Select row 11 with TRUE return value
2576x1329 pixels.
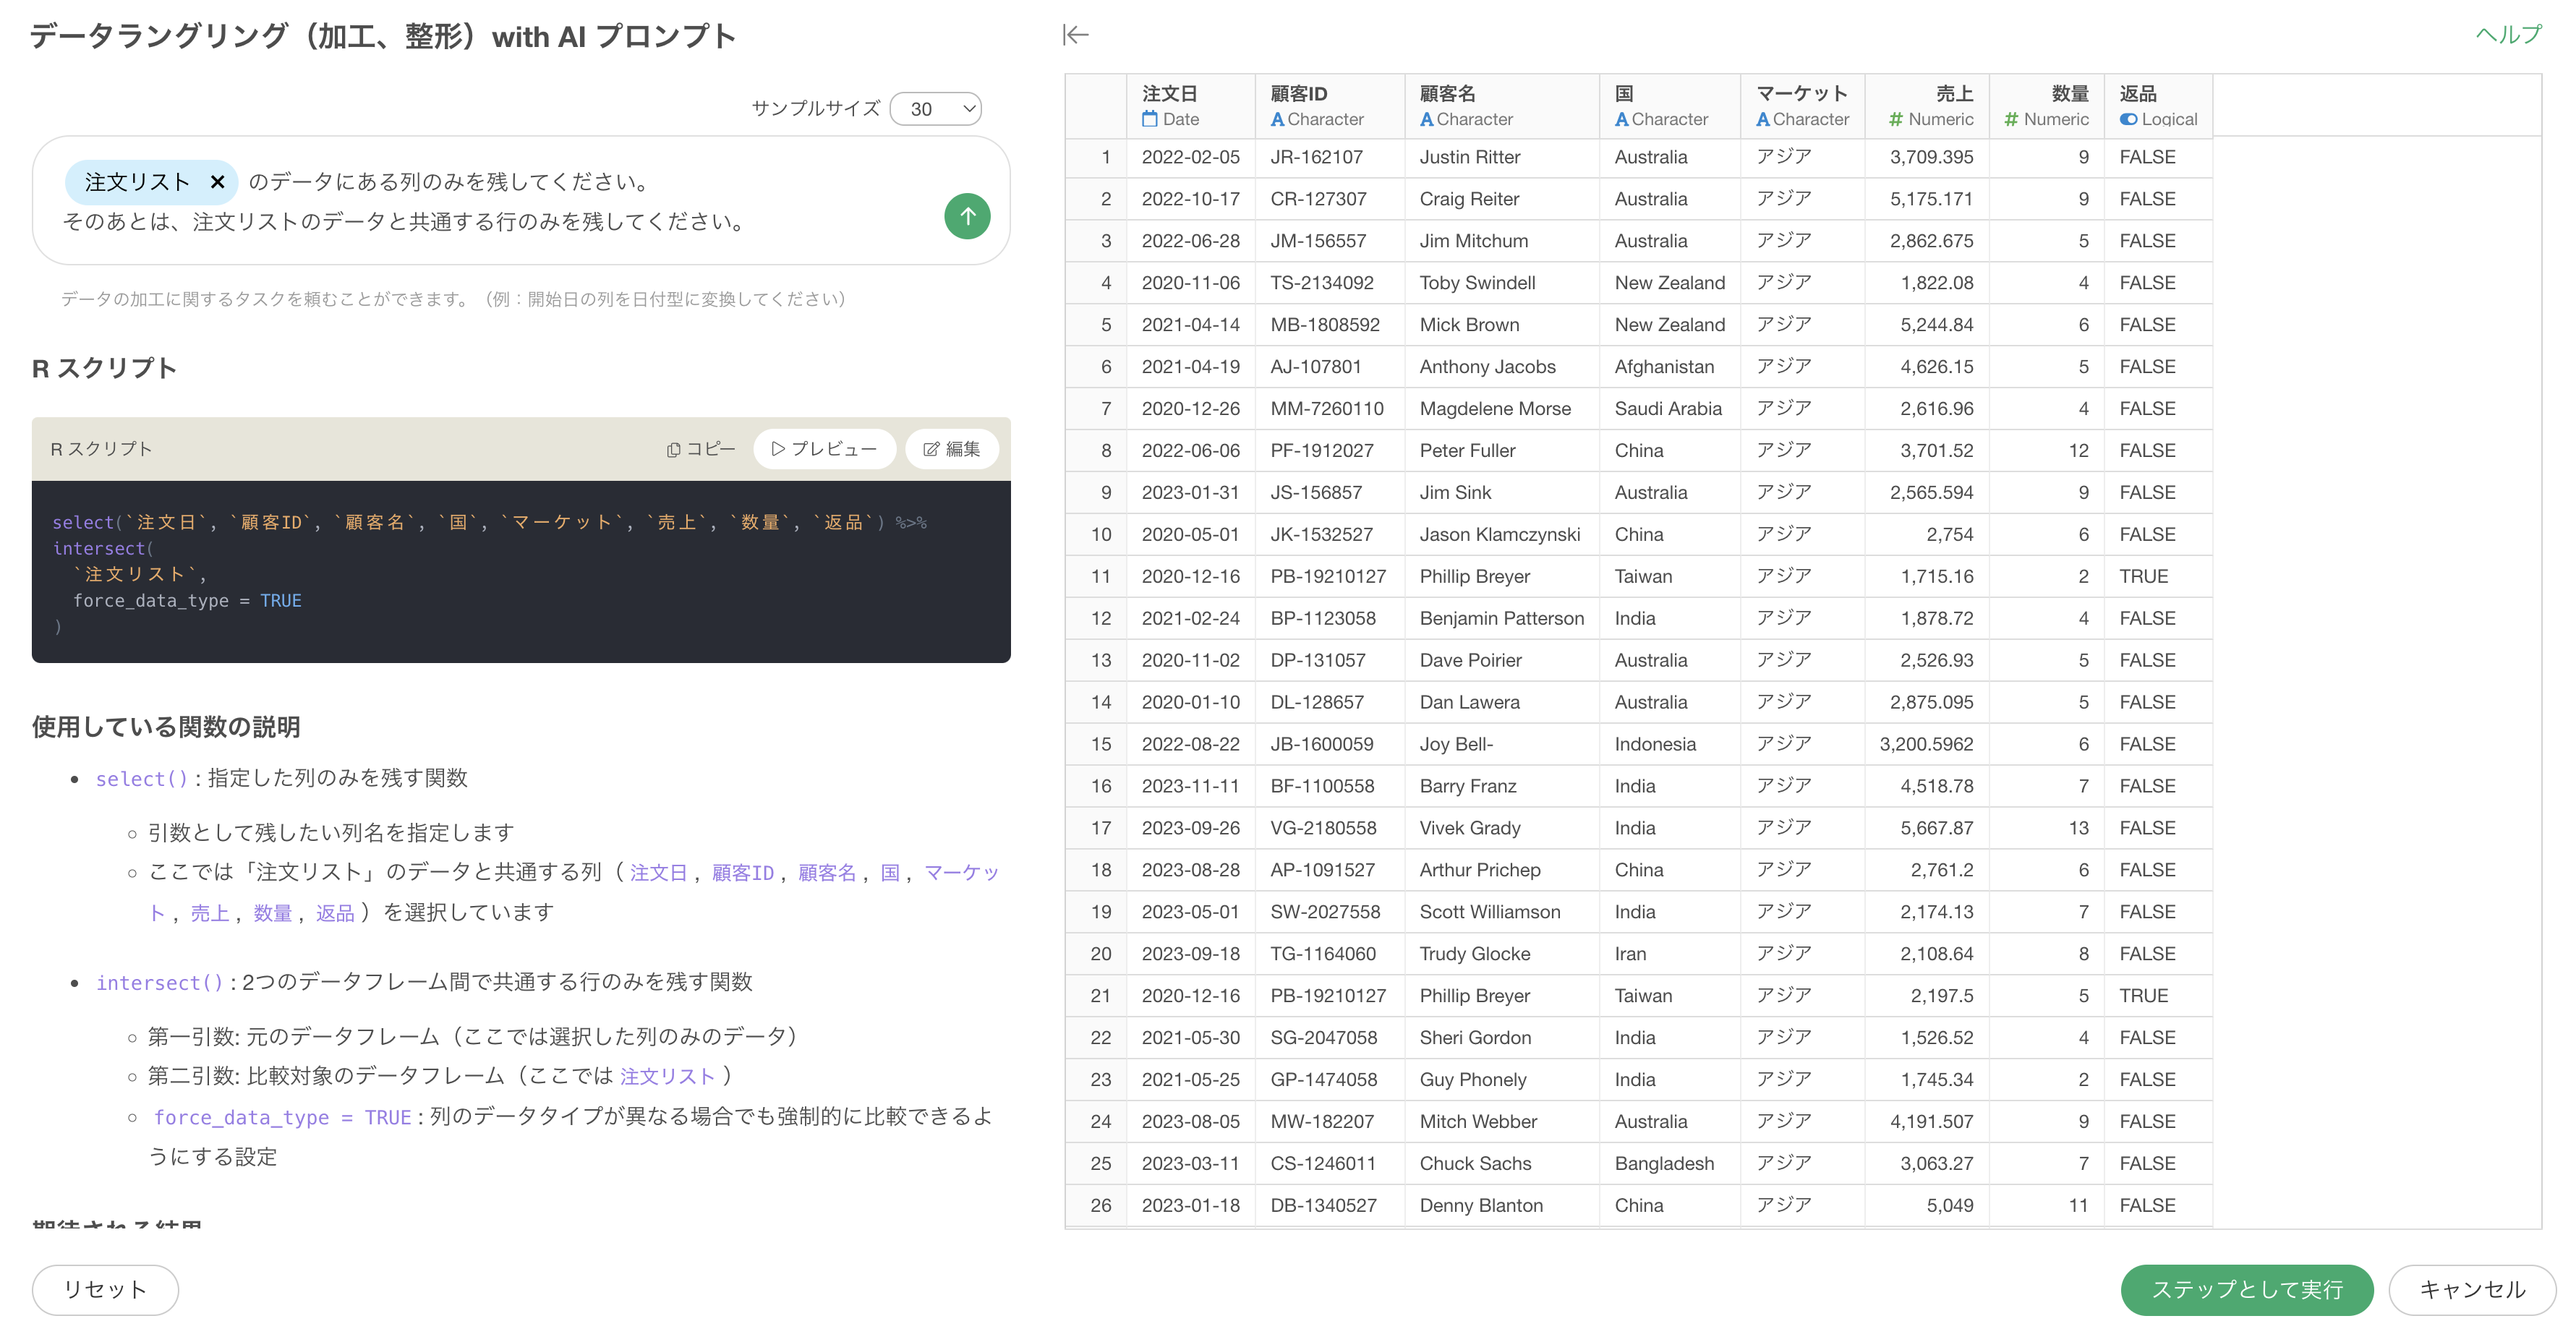[x=1100, y=576]
